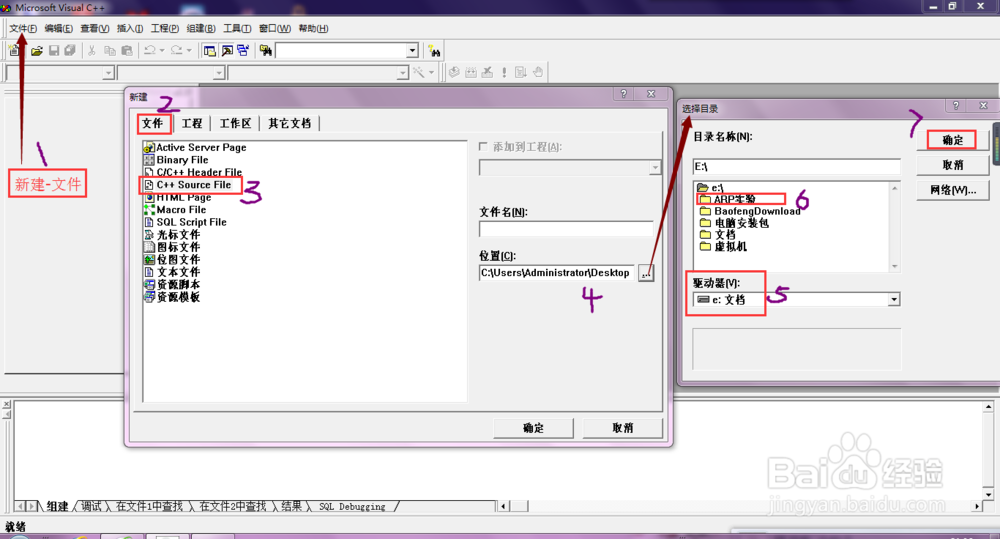This screenshot has height=539, width=1000.
Task: Click the Redo arrow icon
Action: click(x=177, y=50)
